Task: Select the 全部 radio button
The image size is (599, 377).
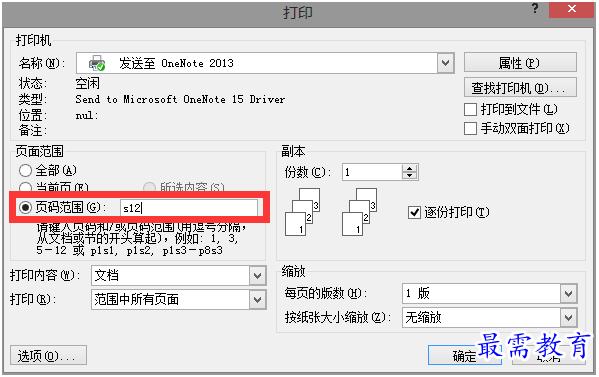Action: (25, 170)
